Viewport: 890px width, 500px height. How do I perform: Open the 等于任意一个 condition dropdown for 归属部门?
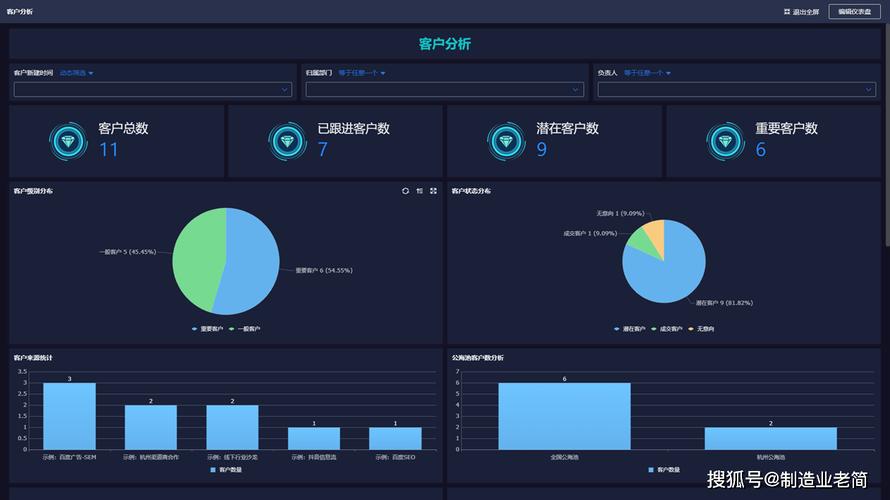(x=362, y=73)
